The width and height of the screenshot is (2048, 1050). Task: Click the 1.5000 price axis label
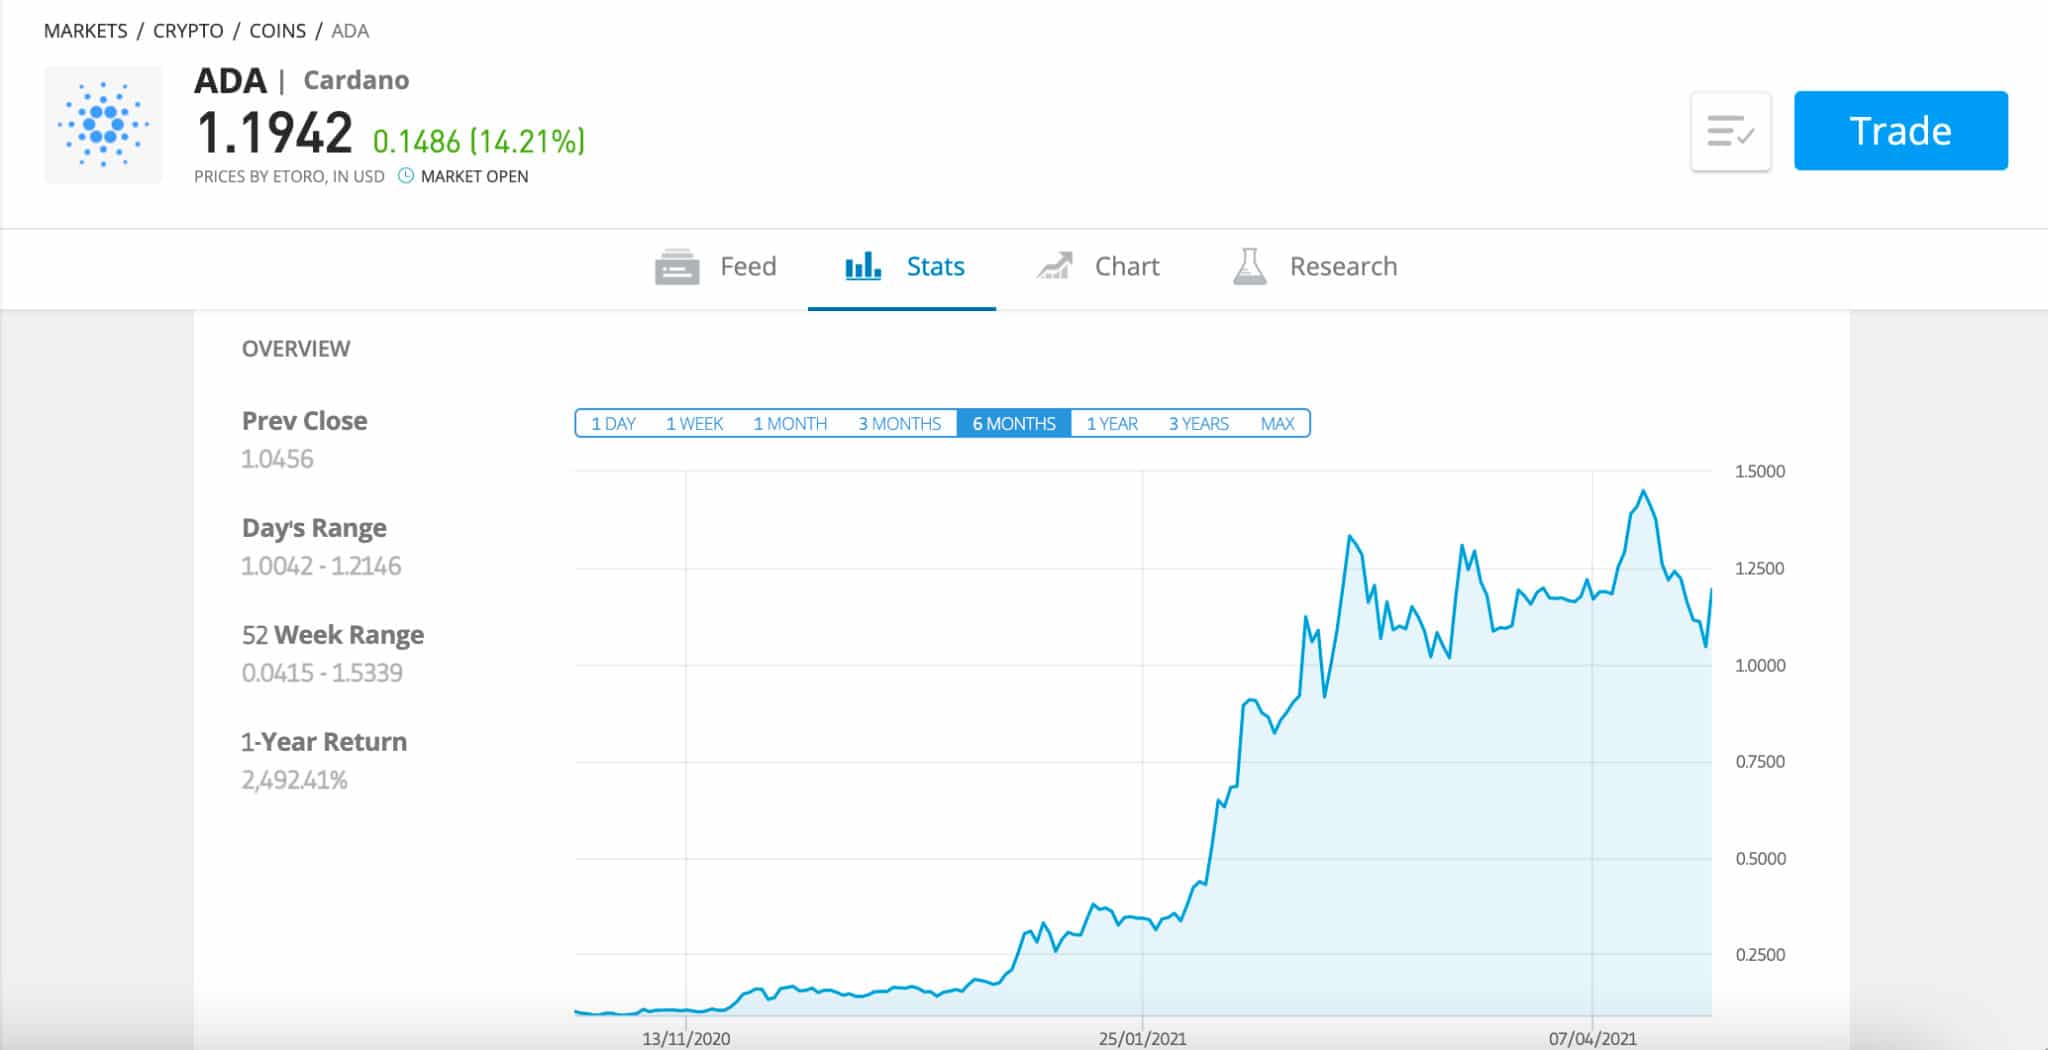pyautogui.click(x=1760, y=471)
